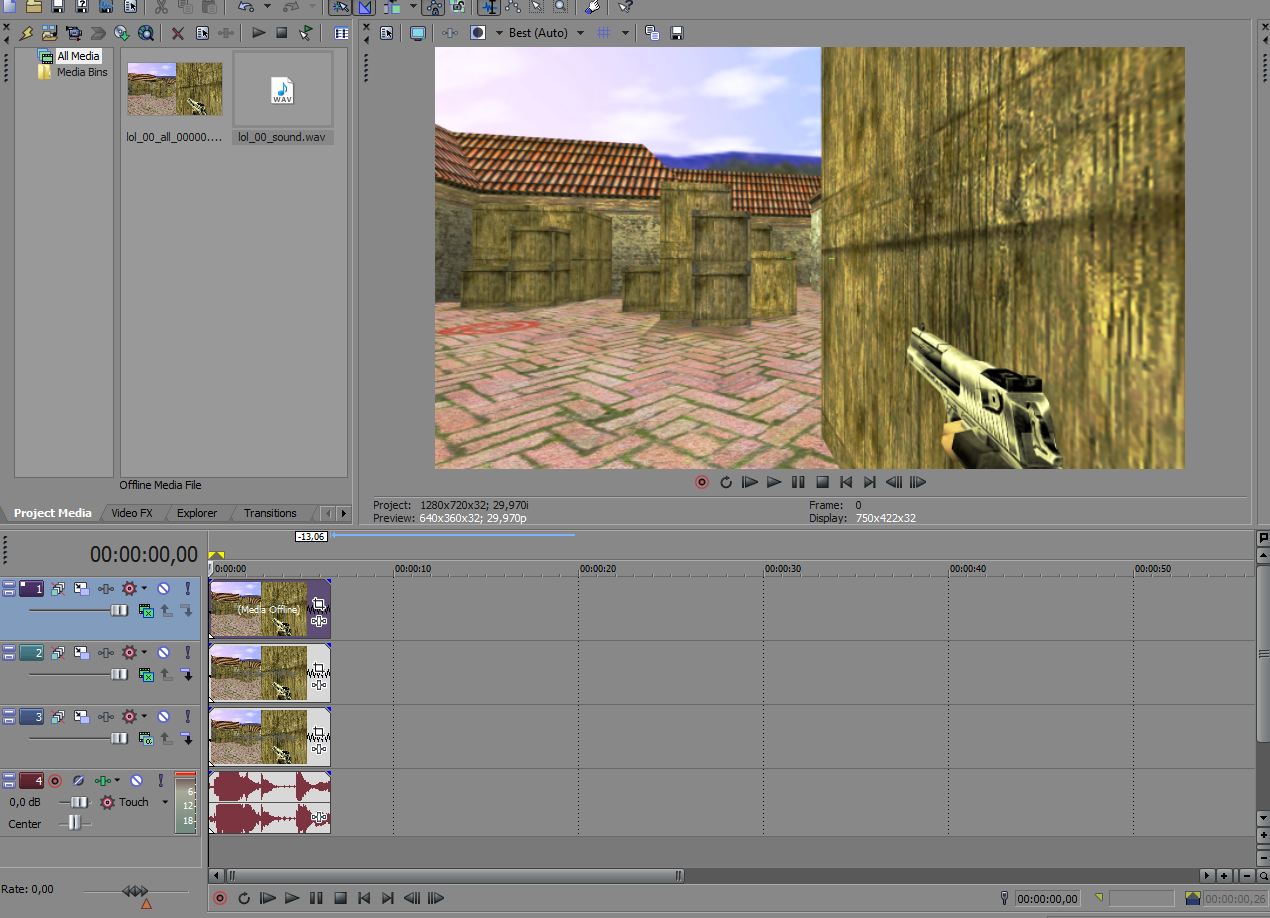Copy preview snapshot to clipboard
Viewport: 1270px width, 918px height.
(x=652, y=33)
